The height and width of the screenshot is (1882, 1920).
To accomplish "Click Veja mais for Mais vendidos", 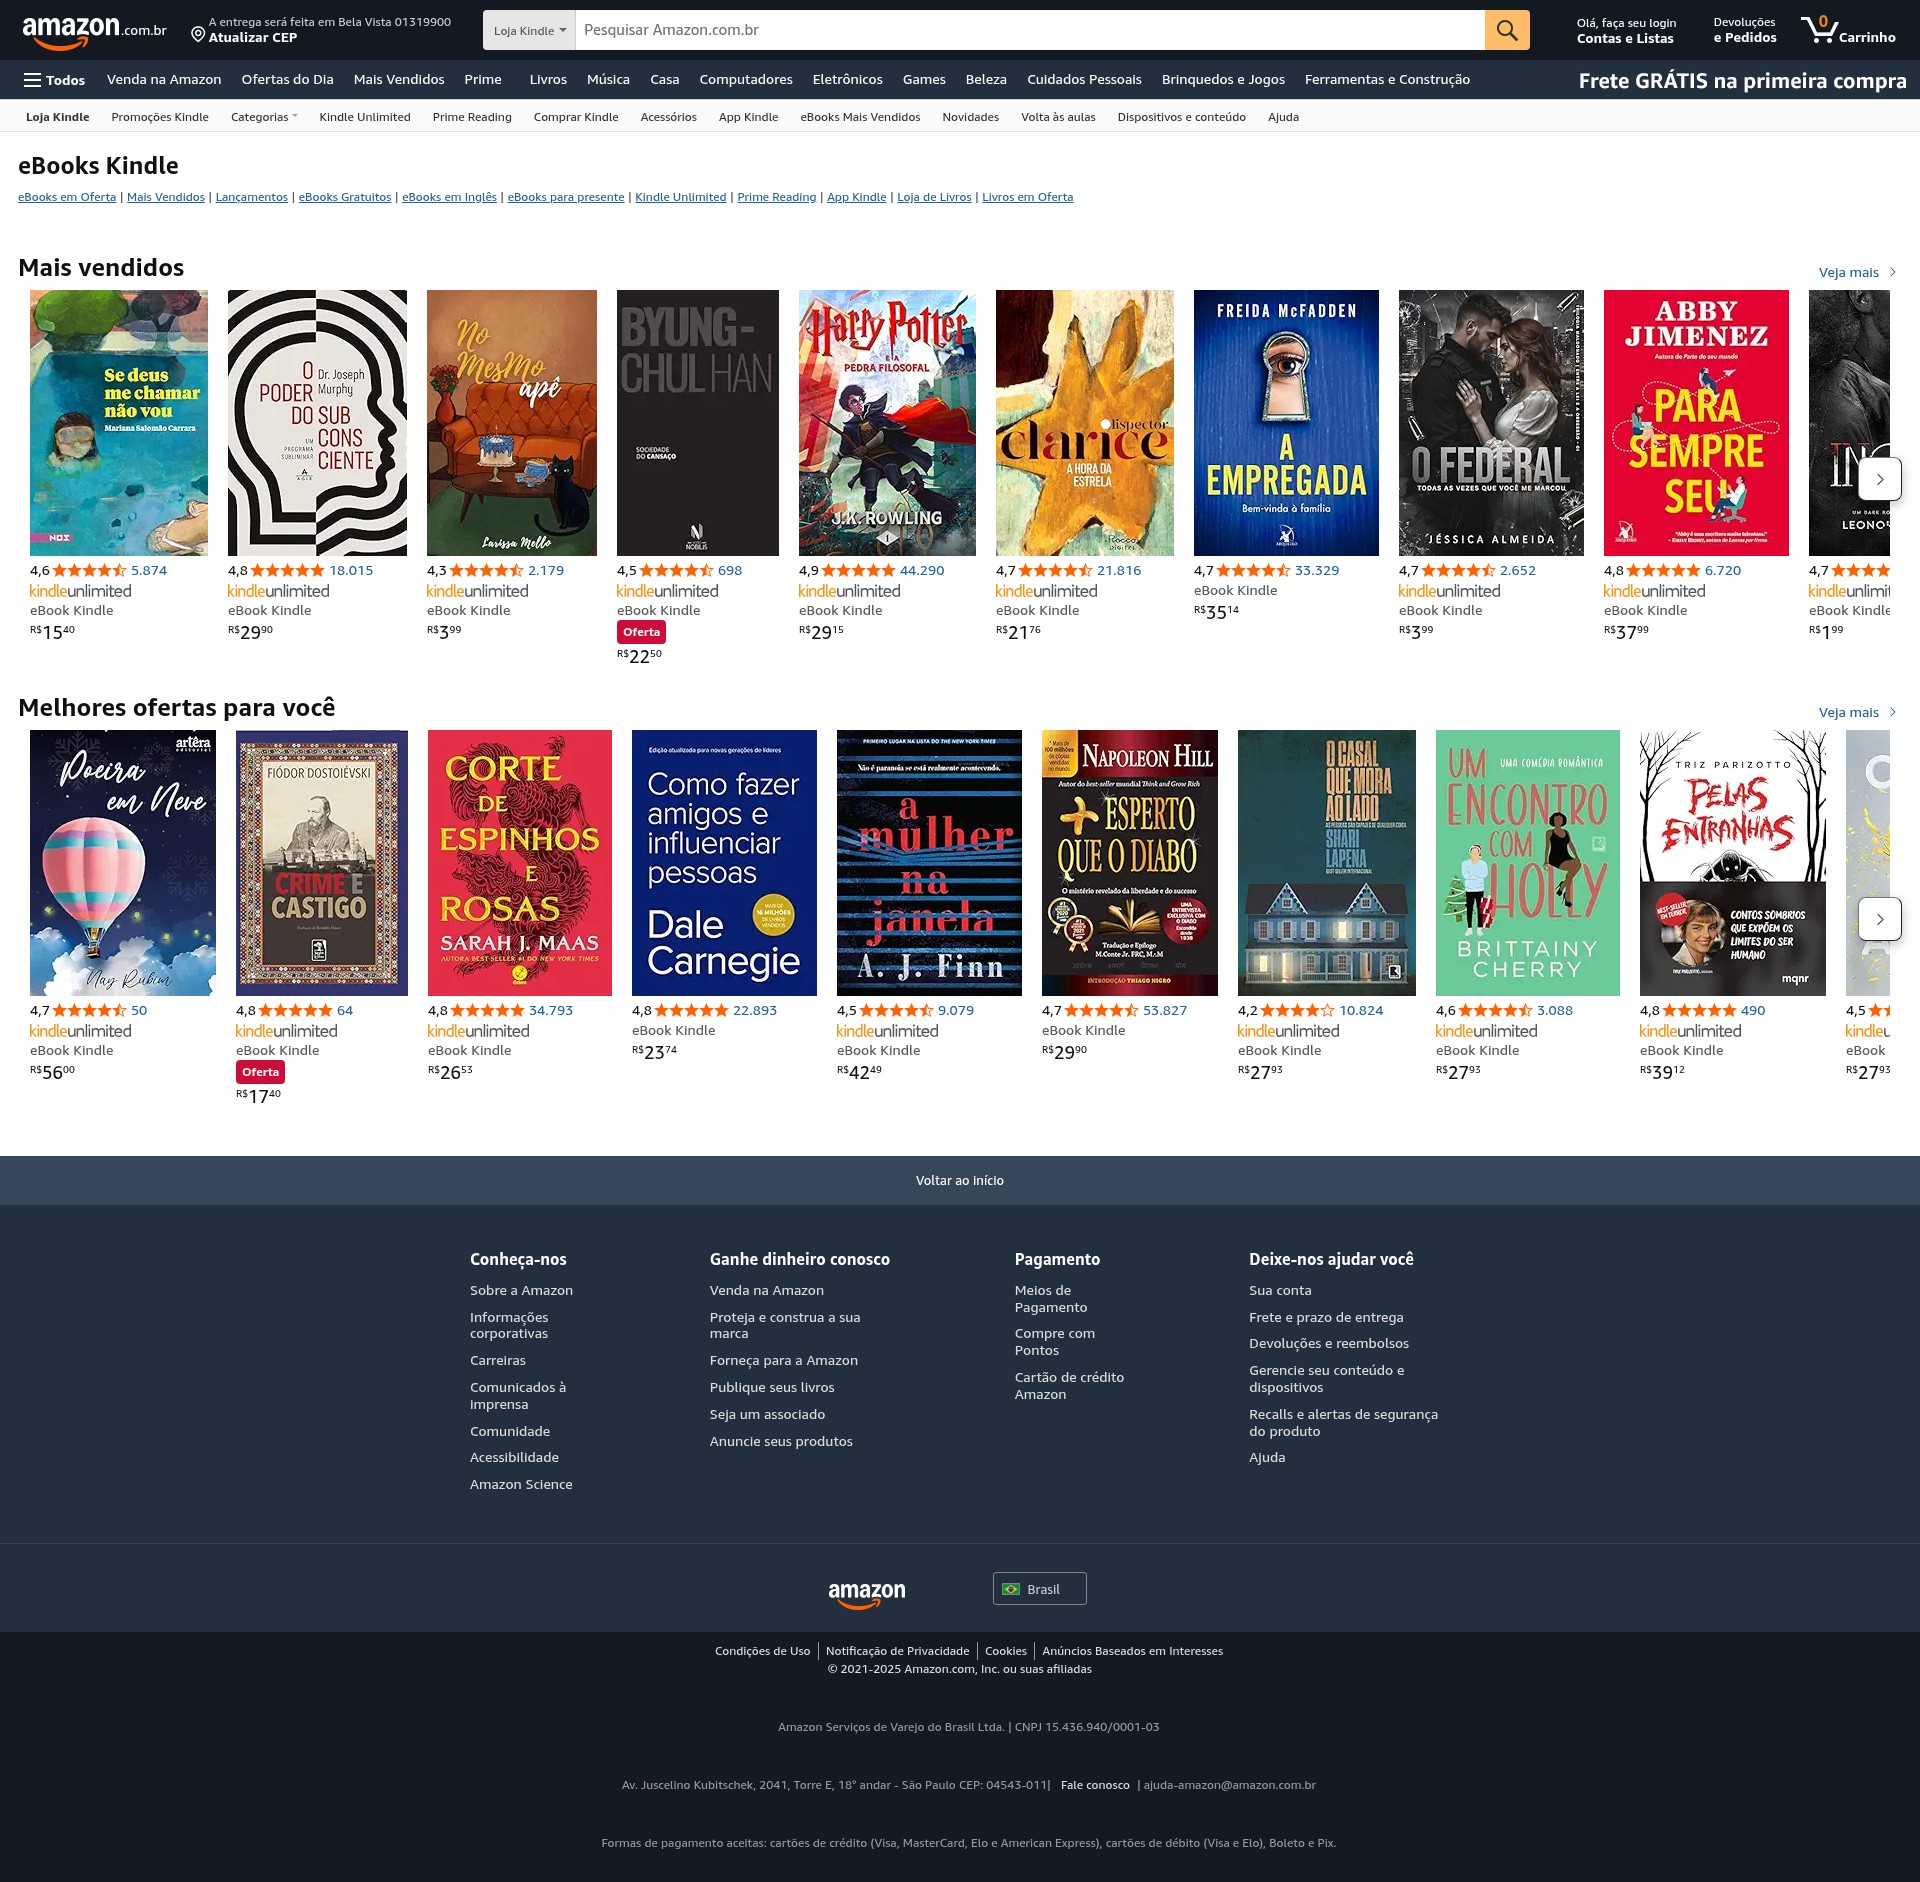I will click(1857, 272).
